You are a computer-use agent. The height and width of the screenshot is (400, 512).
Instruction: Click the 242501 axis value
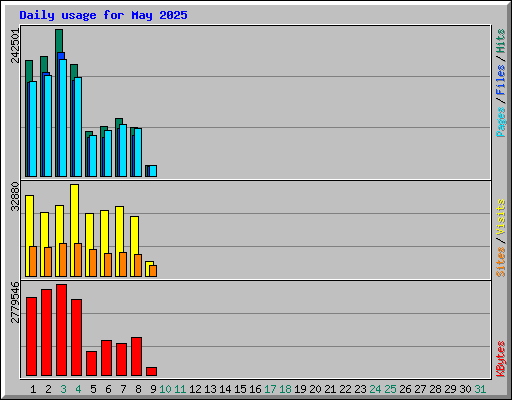(x=15, y=46)
